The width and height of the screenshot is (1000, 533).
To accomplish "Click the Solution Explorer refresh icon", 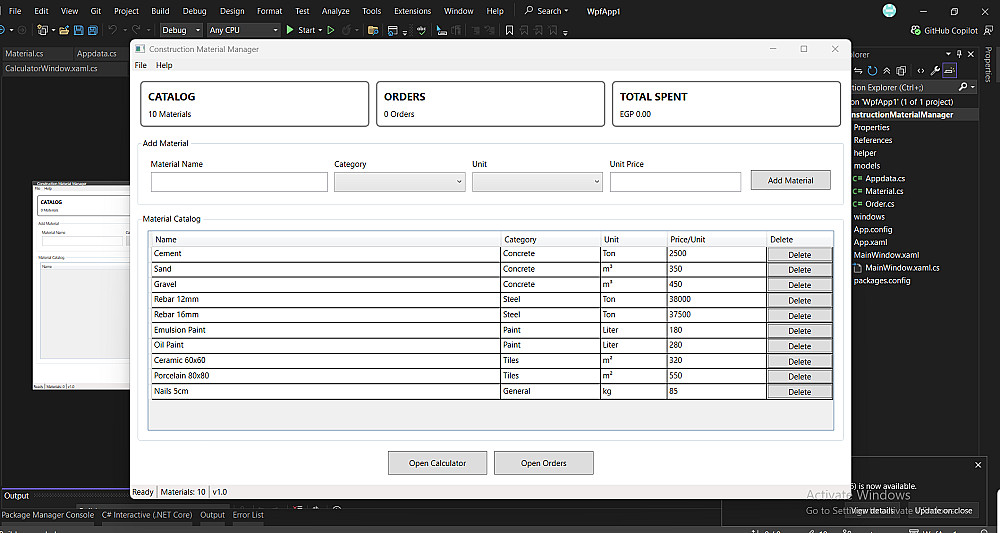I will point(873,71).
